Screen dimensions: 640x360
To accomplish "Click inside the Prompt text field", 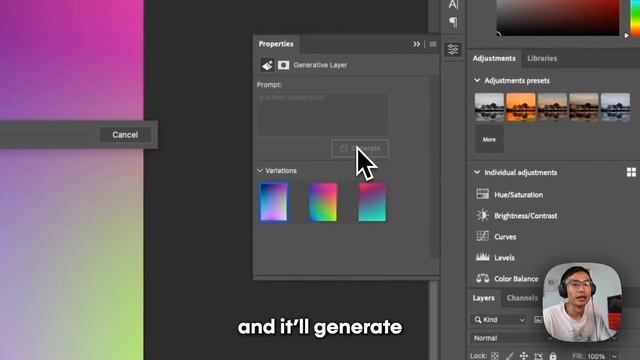I will click(322, 114).
